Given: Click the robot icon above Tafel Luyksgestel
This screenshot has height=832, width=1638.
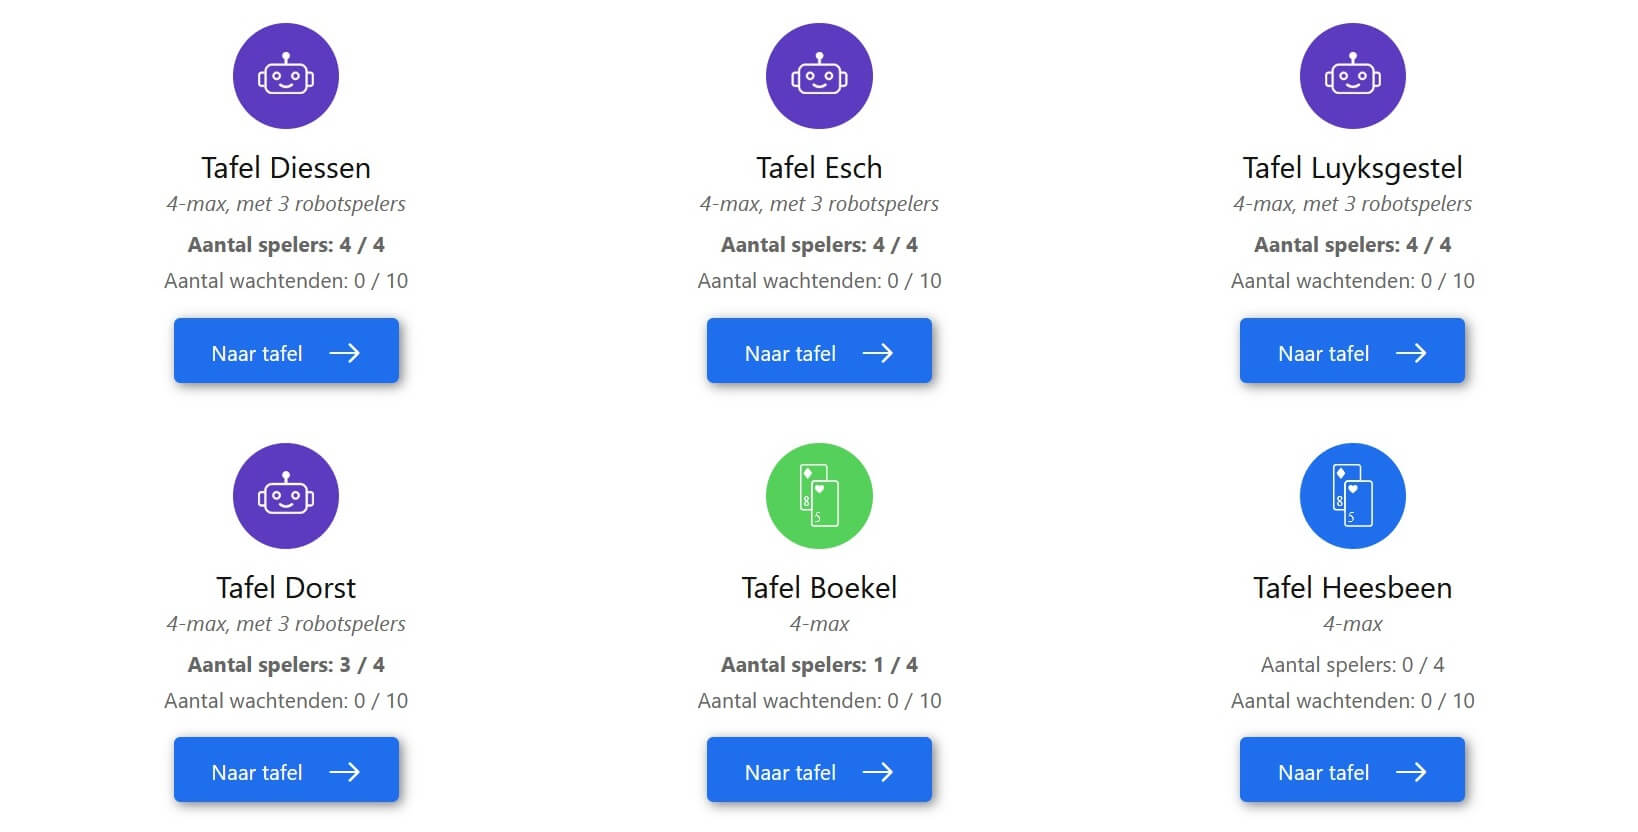Looking at the screenshot, I should click(x=1352, y=76).
